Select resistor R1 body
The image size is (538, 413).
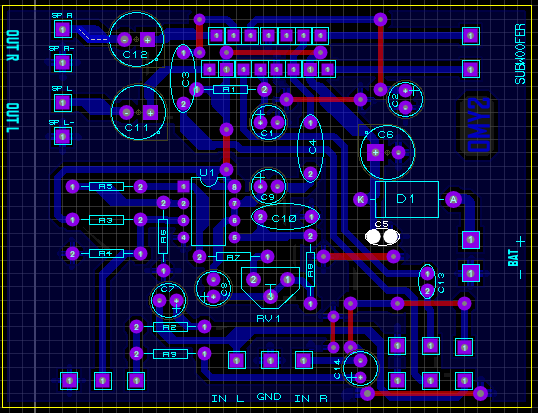(230, 90)
